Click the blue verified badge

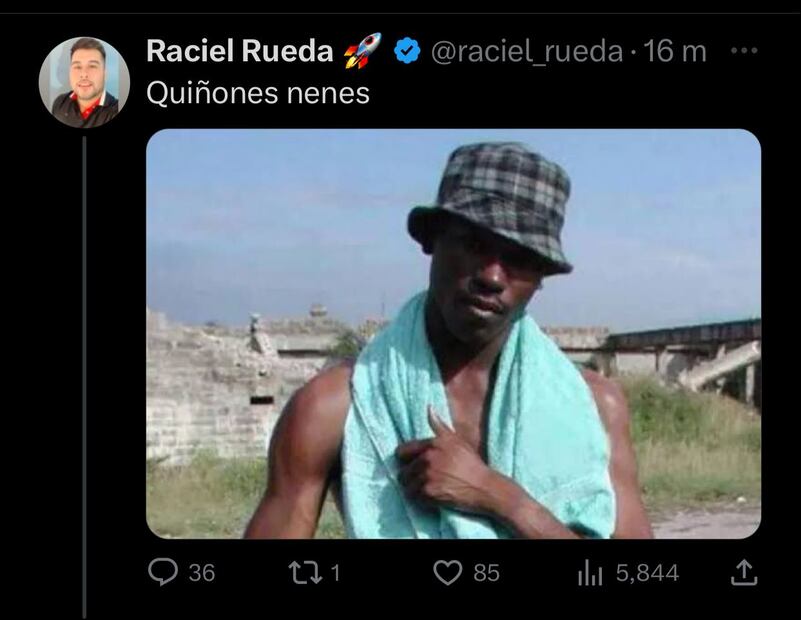407,51
